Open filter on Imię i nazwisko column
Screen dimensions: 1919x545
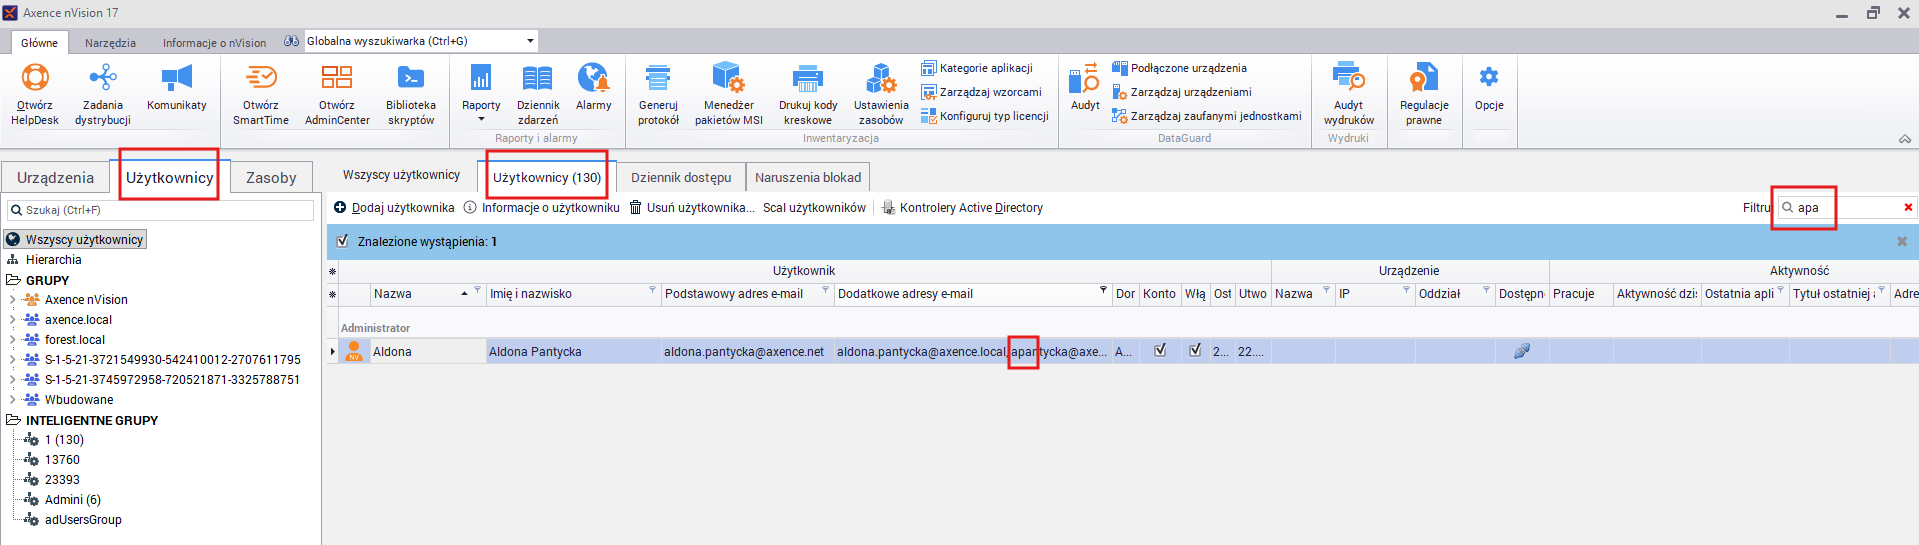coord(652,290)
